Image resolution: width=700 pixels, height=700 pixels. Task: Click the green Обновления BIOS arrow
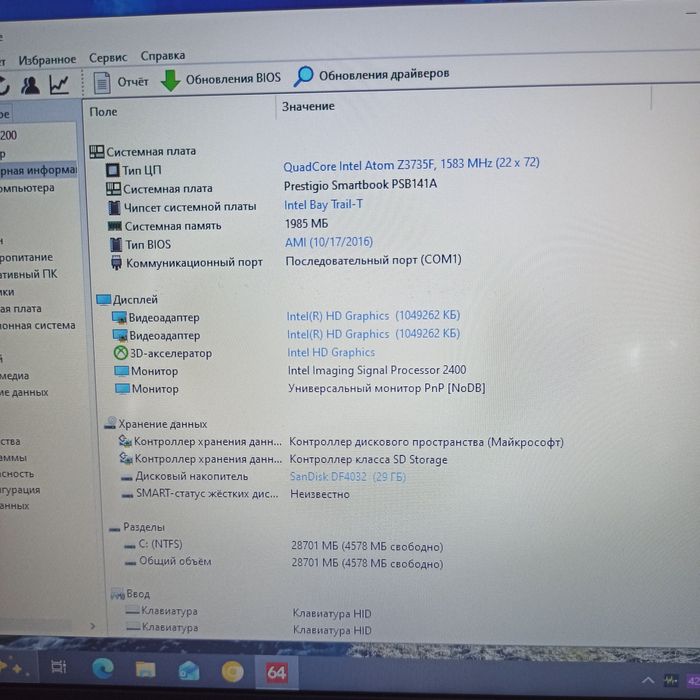click(x=170, y=81)
